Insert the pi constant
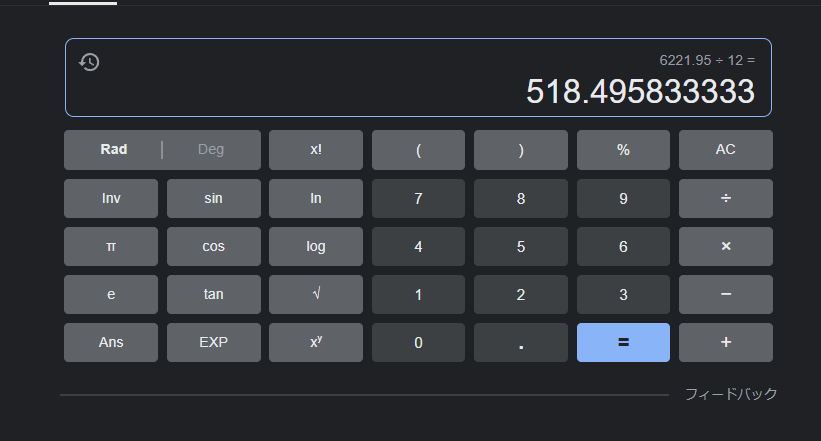Screen dimensions: 821x441 tap(111, 246)
